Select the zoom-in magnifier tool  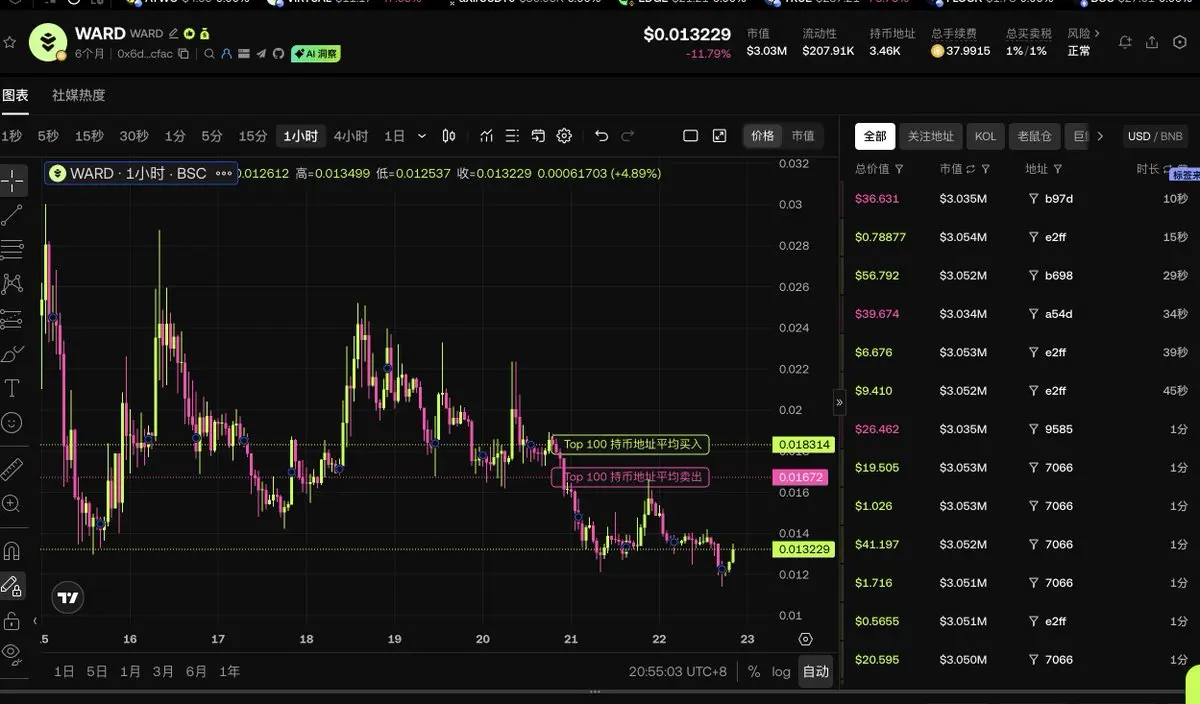point(12,503)
